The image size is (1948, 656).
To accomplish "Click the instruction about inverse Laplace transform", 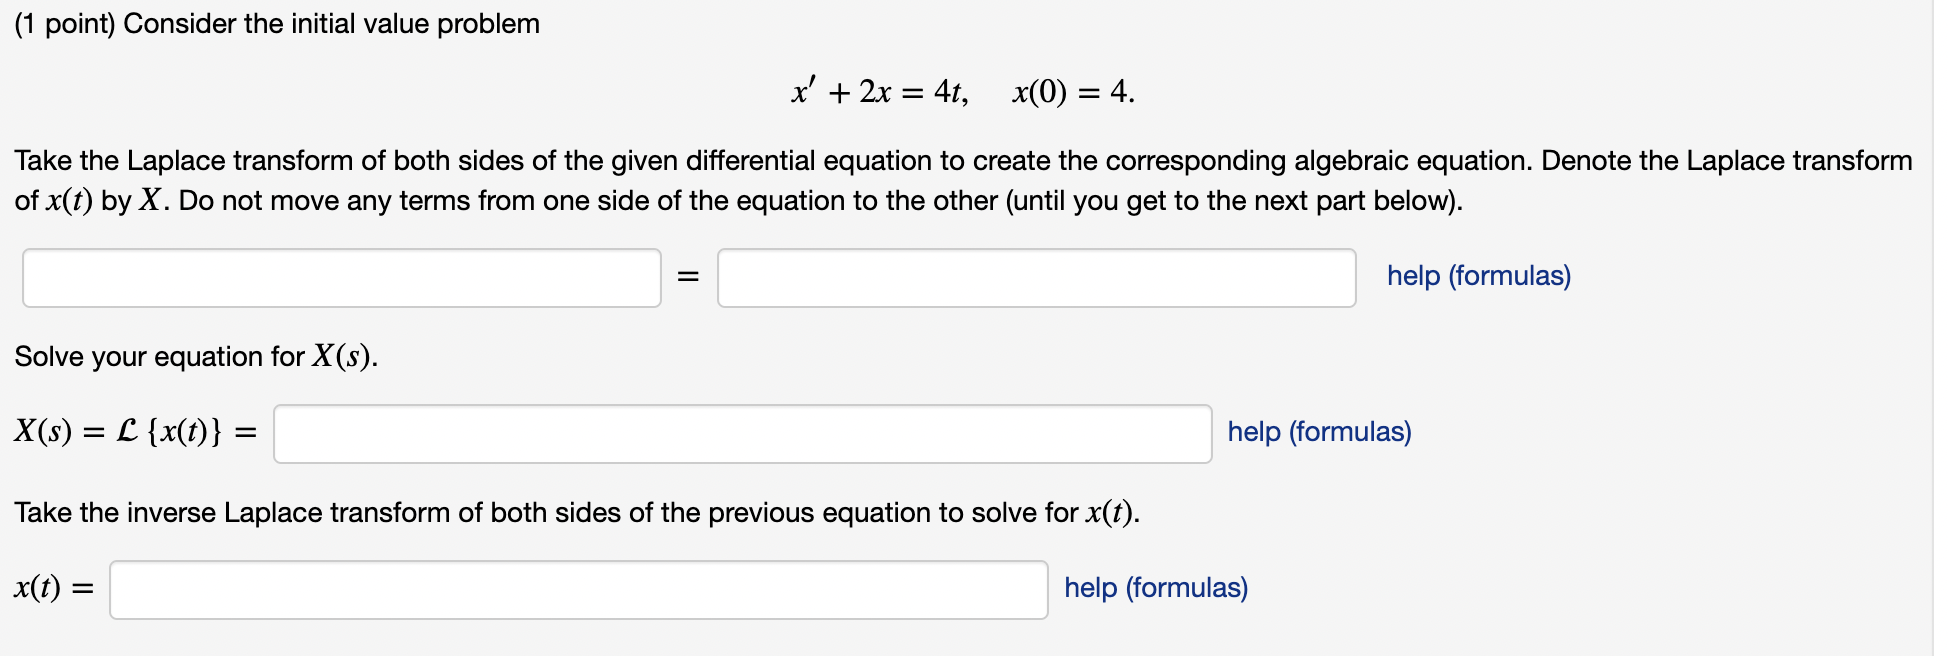I will [577, 513].
